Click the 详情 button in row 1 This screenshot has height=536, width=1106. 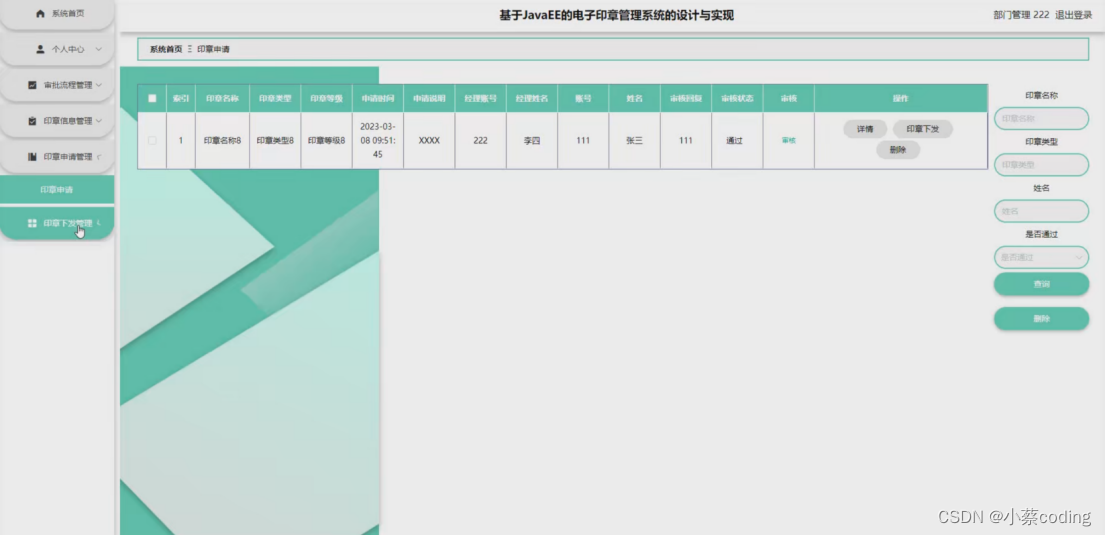tap(865, 129)
